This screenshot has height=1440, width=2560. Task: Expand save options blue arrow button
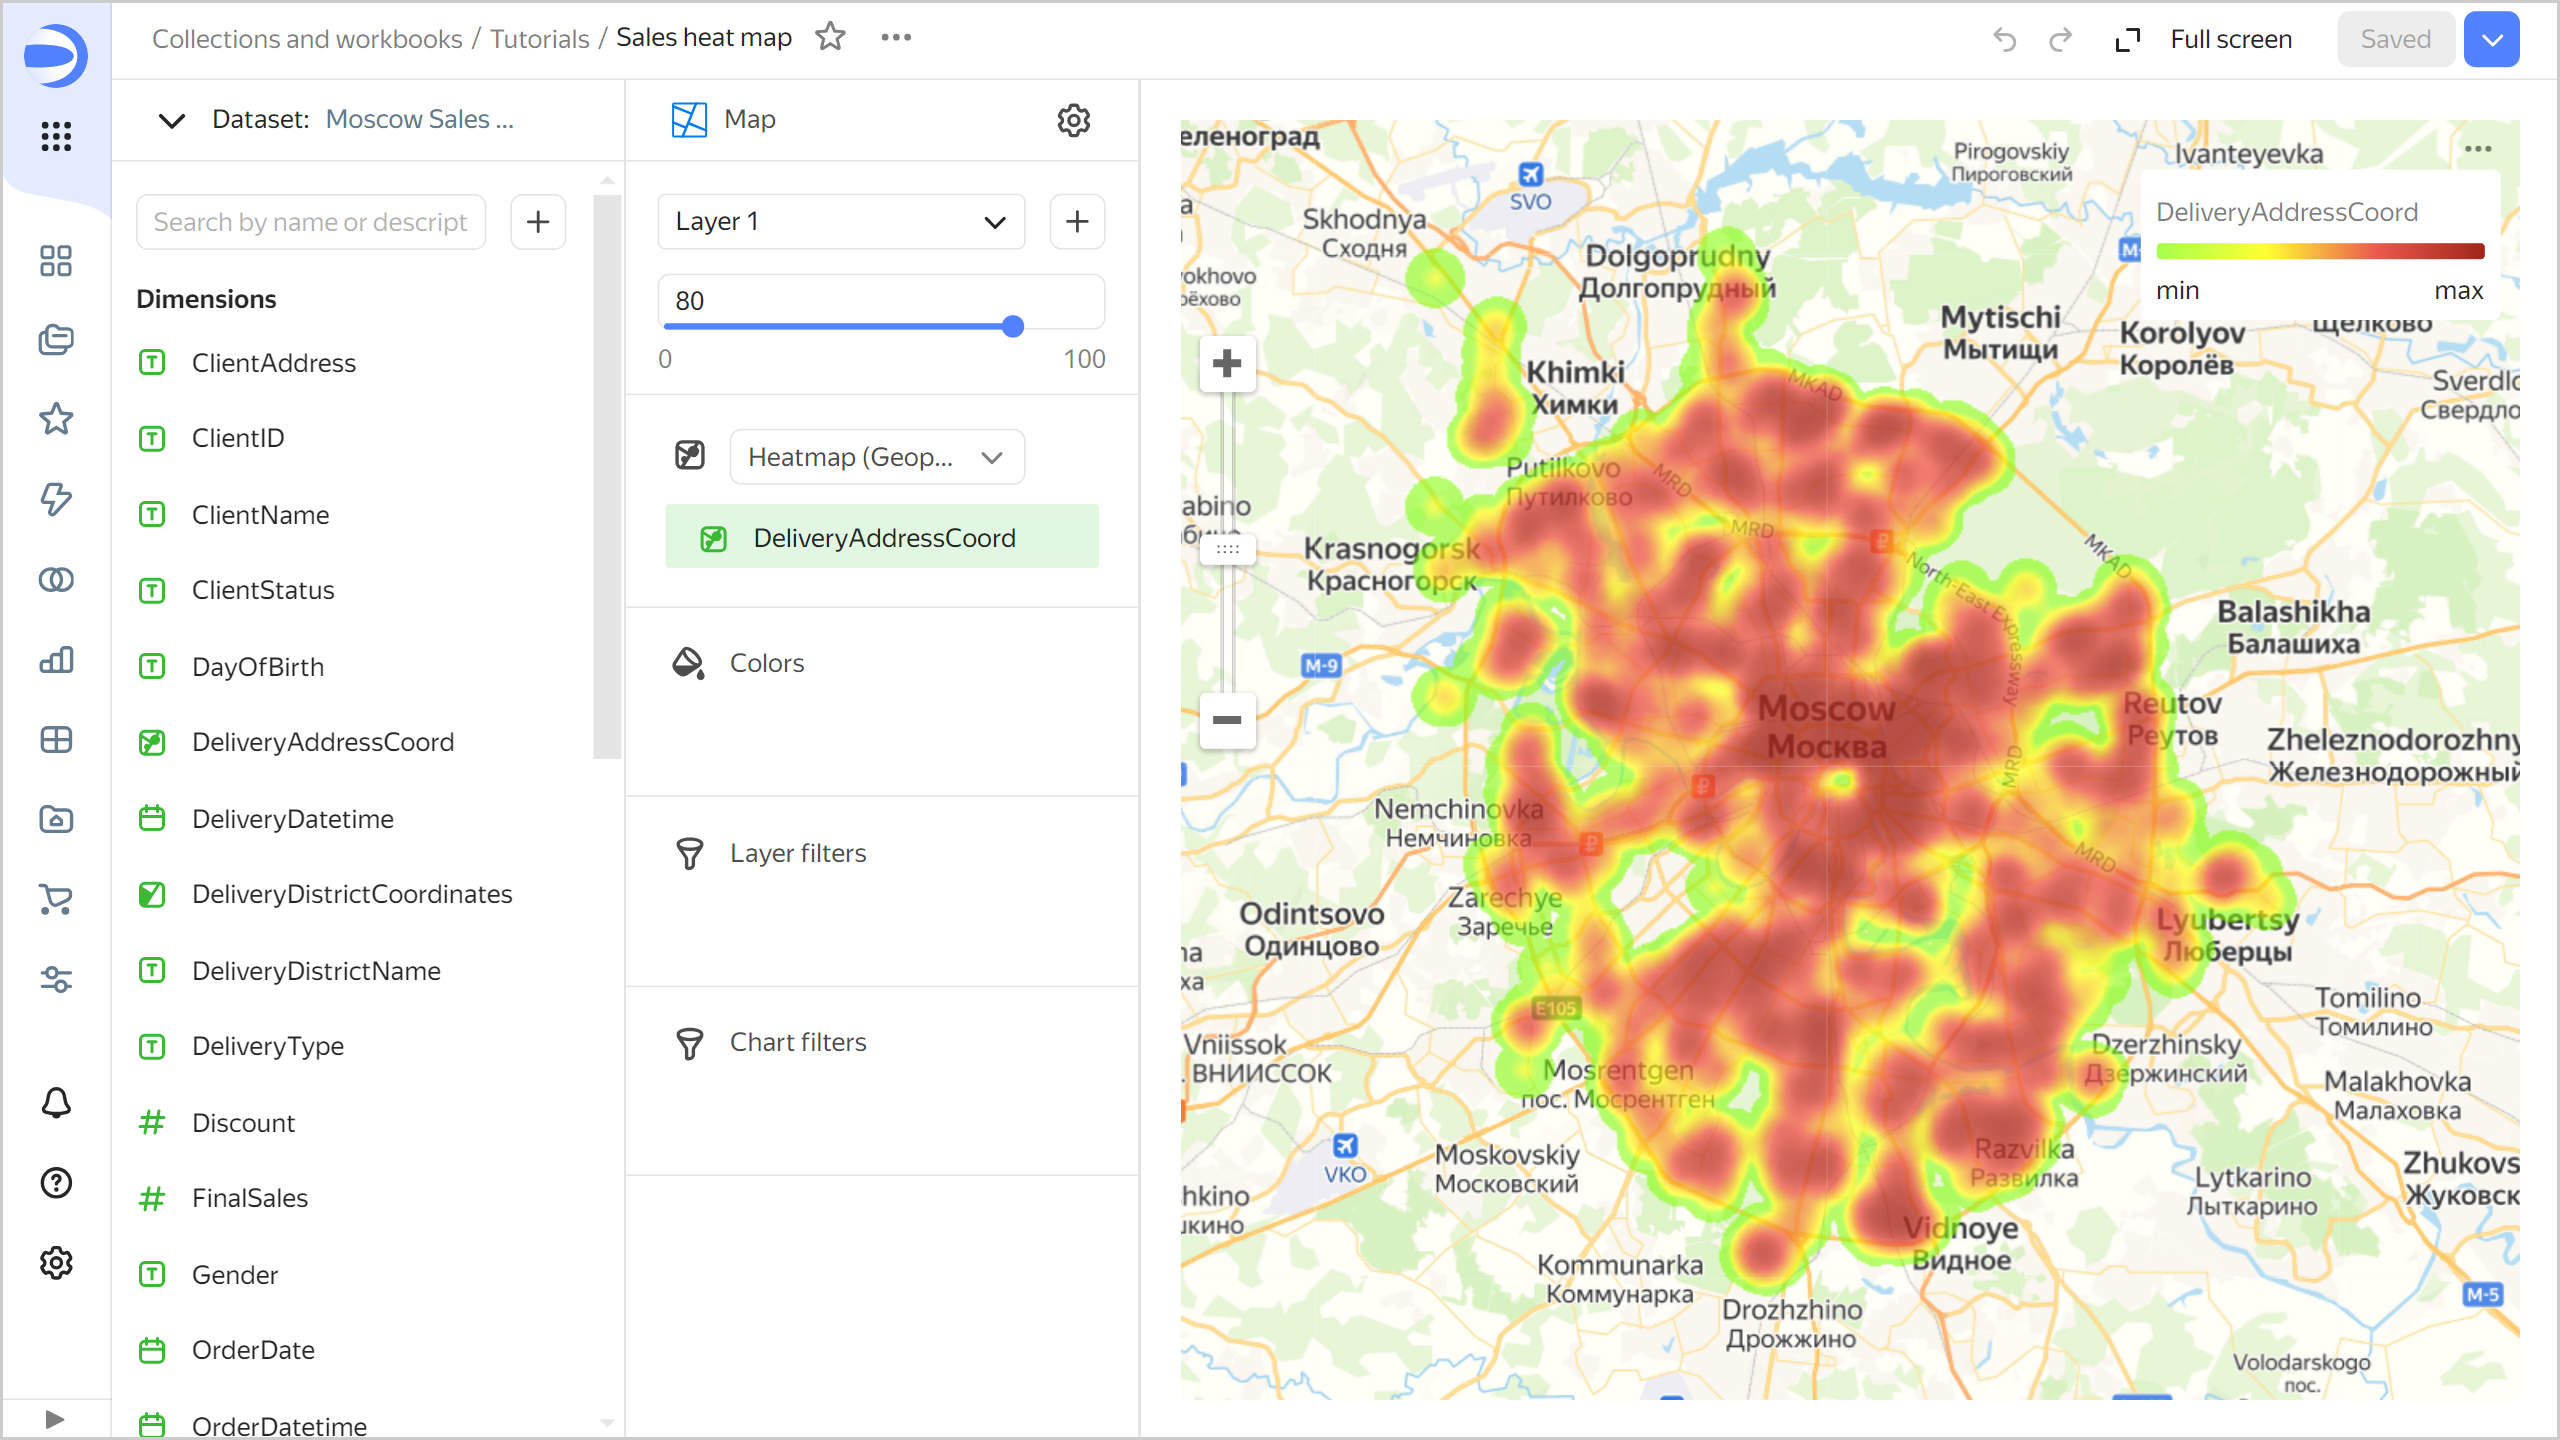[2491, 39]
